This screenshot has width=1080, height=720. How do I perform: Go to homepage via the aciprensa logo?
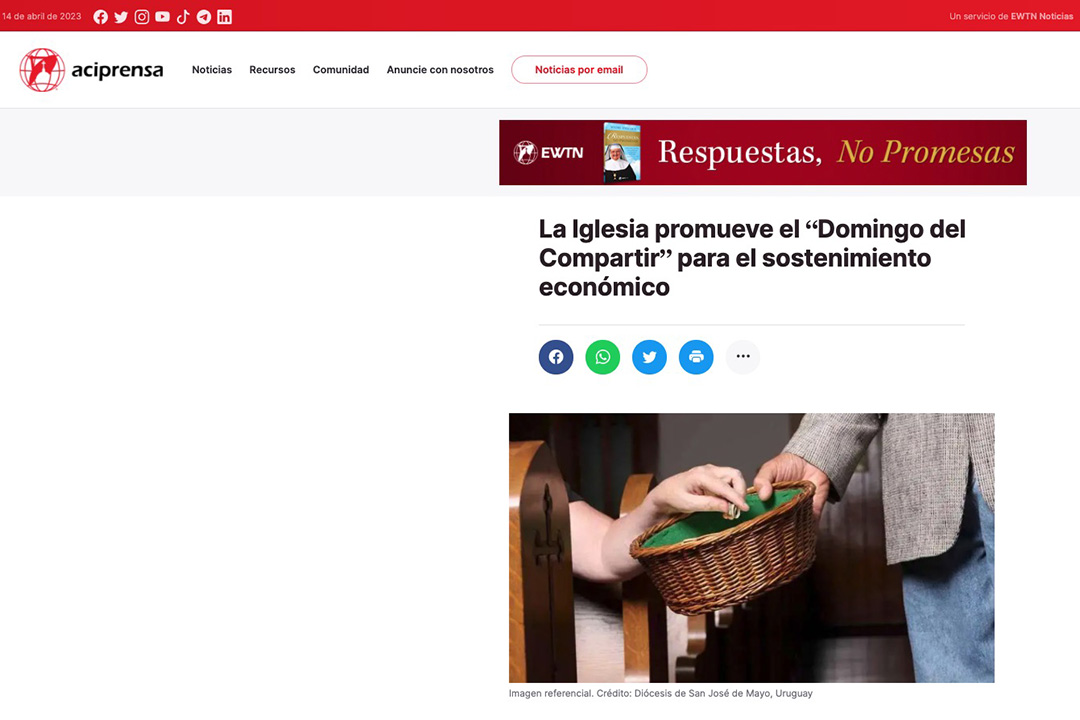[x=92, y=70]
